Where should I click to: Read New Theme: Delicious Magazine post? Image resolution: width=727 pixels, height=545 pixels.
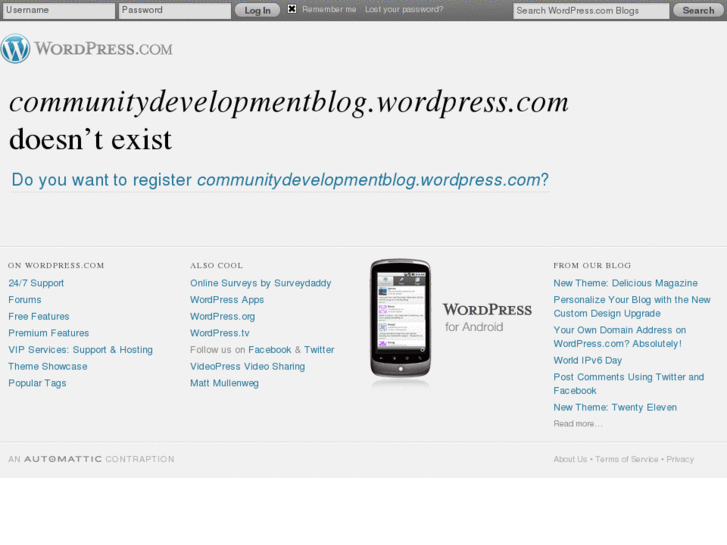[625, 283]
